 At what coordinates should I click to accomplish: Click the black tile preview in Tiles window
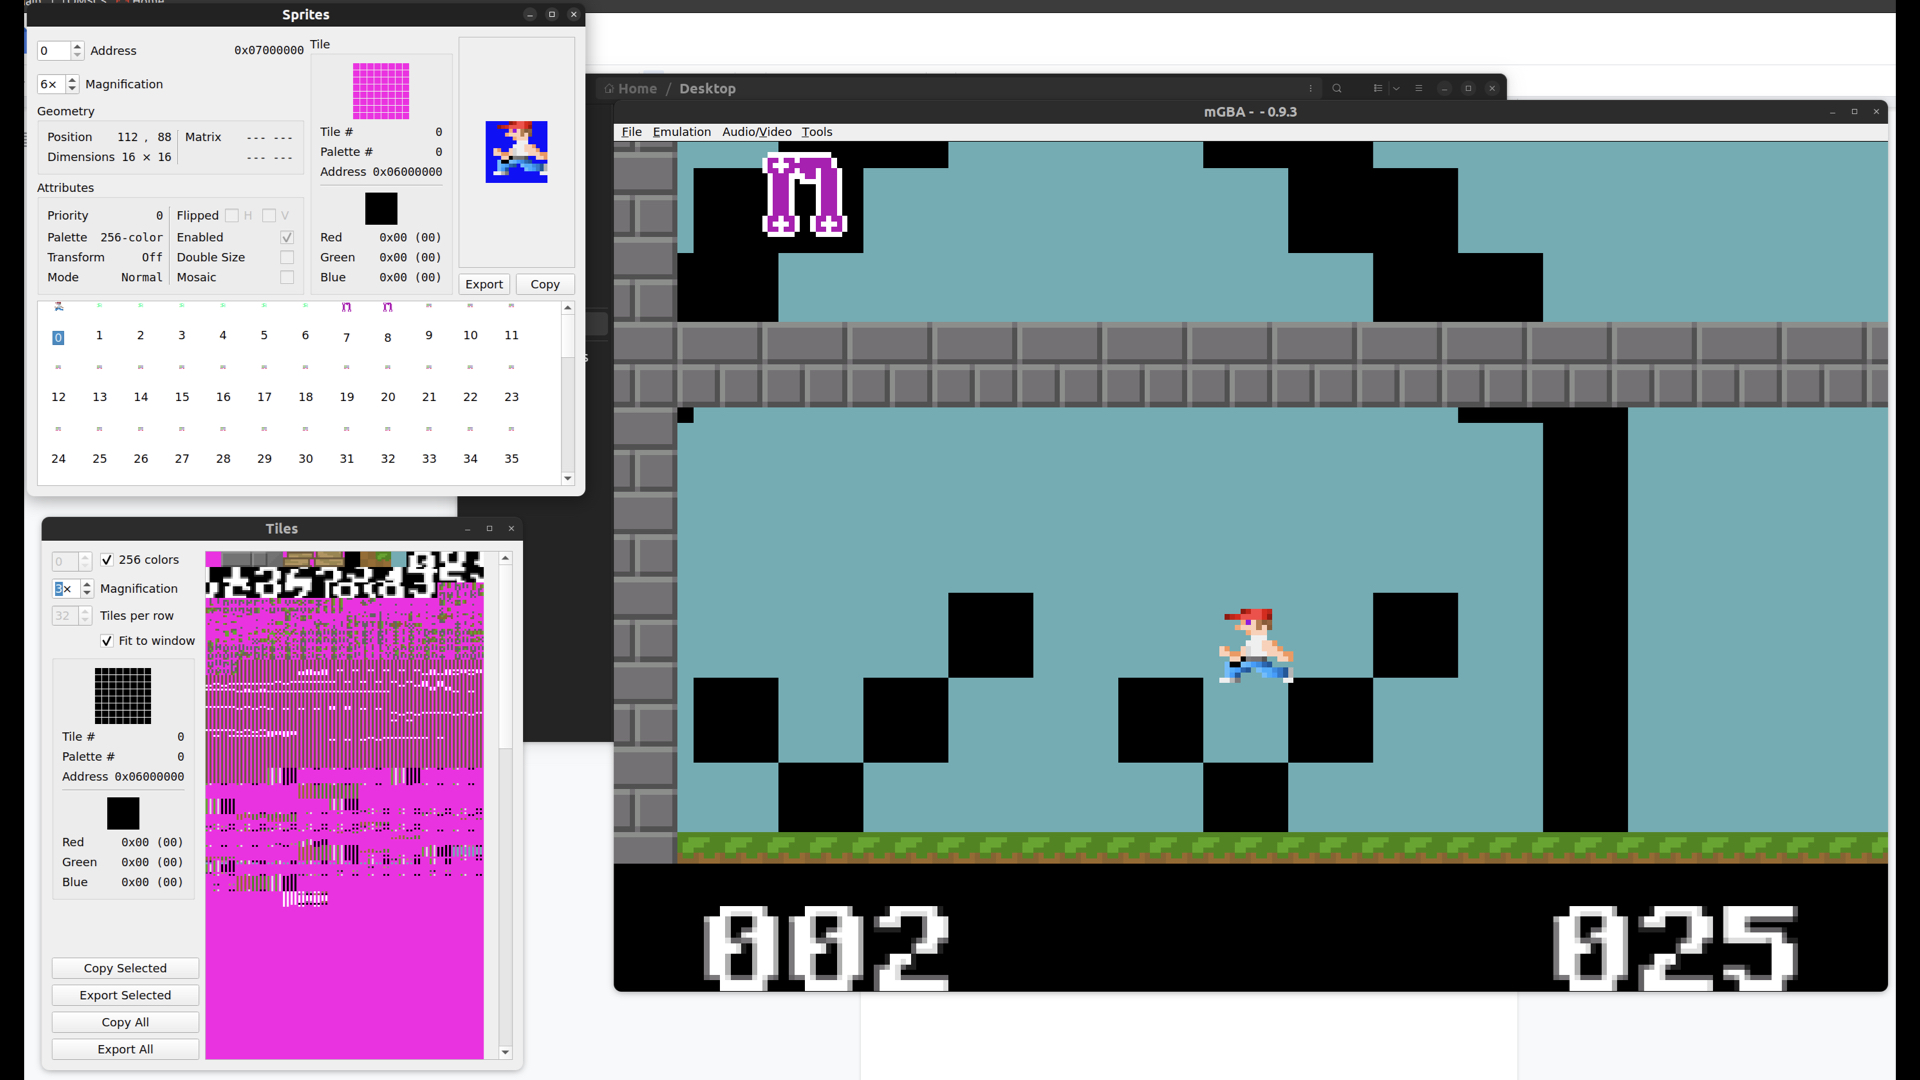[x=123, y=696]
